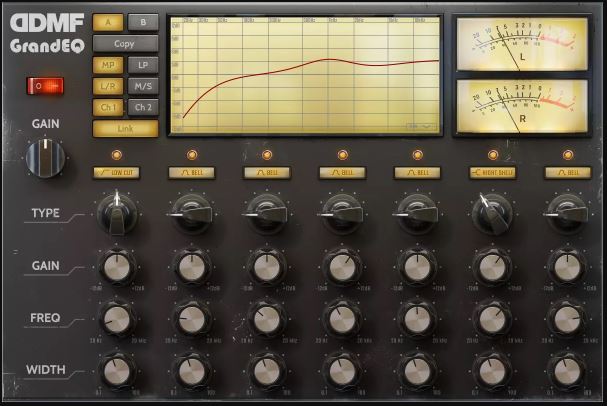Screen dimensions: 607x406
Task: Select Ch 2 channel button
Action: (143, 107)
